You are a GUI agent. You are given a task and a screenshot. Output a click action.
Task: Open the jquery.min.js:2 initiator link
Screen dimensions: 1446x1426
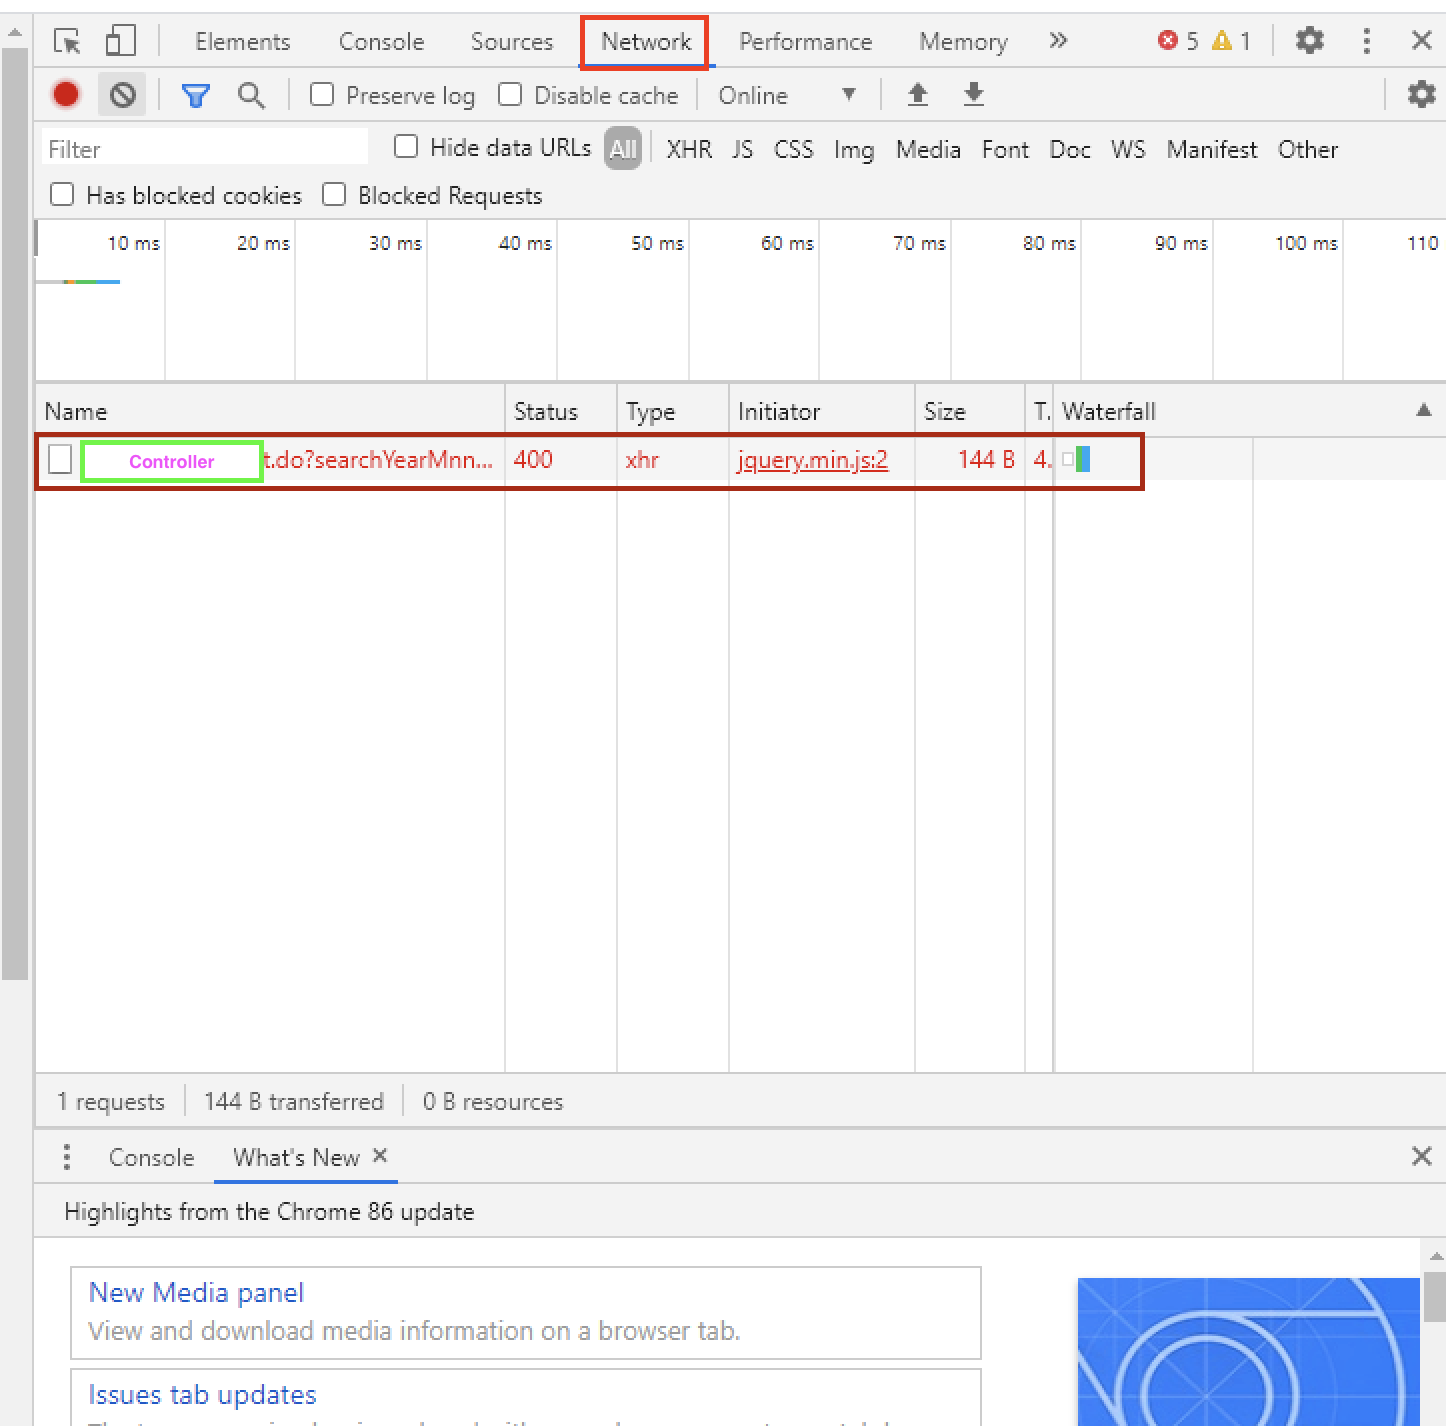pos(813,460)
